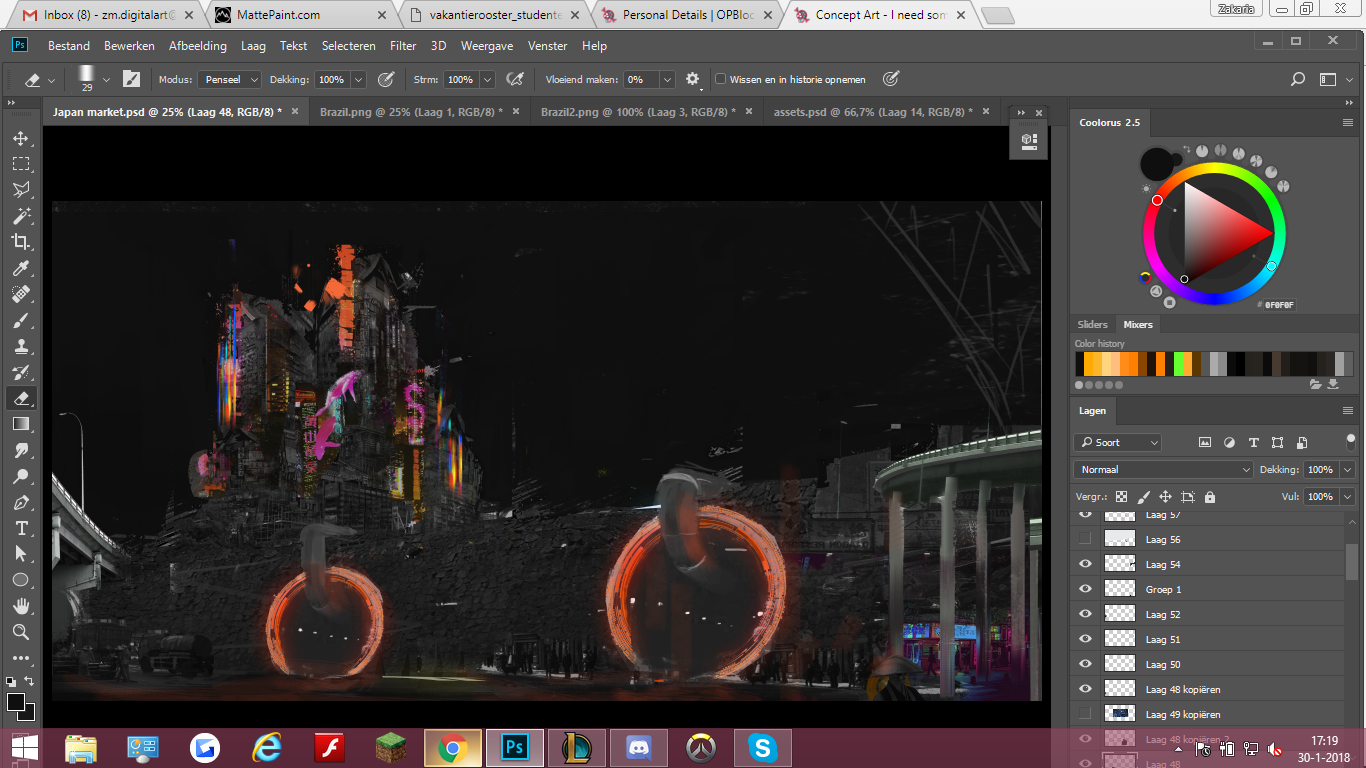The height and width of the screenshot is (768, 1366).
Task: Select the Hand tool
Action: point(20,606)
